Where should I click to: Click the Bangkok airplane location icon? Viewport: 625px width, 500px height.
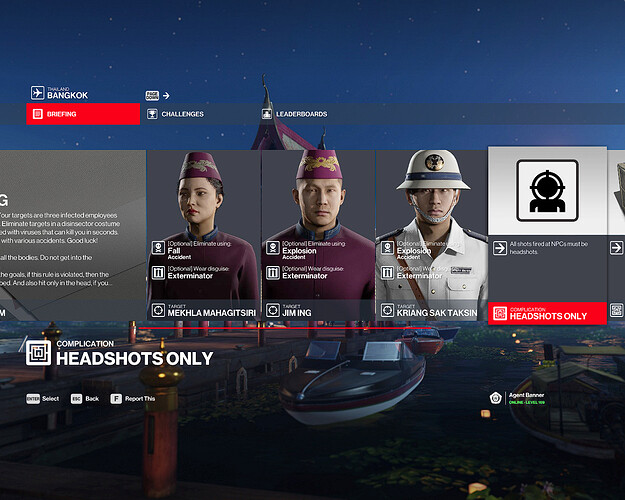point(37,93)
